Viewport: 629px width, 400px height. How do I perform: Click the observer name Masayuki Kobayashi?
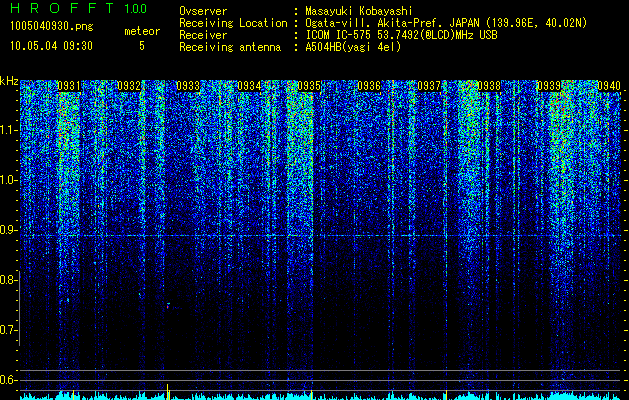click(x=359, y=11)
